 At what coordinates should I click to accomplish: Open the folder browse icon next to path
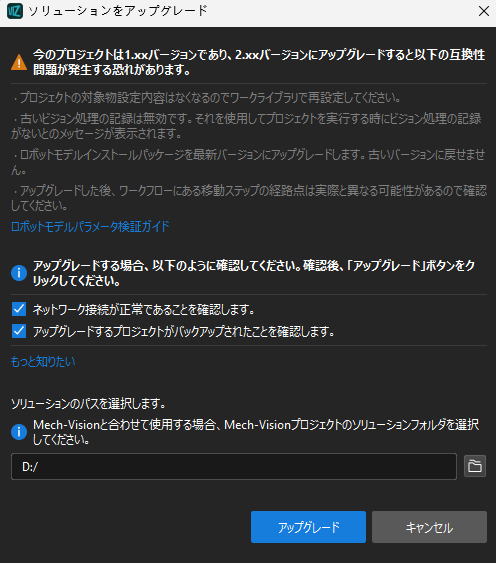point(475,466)
